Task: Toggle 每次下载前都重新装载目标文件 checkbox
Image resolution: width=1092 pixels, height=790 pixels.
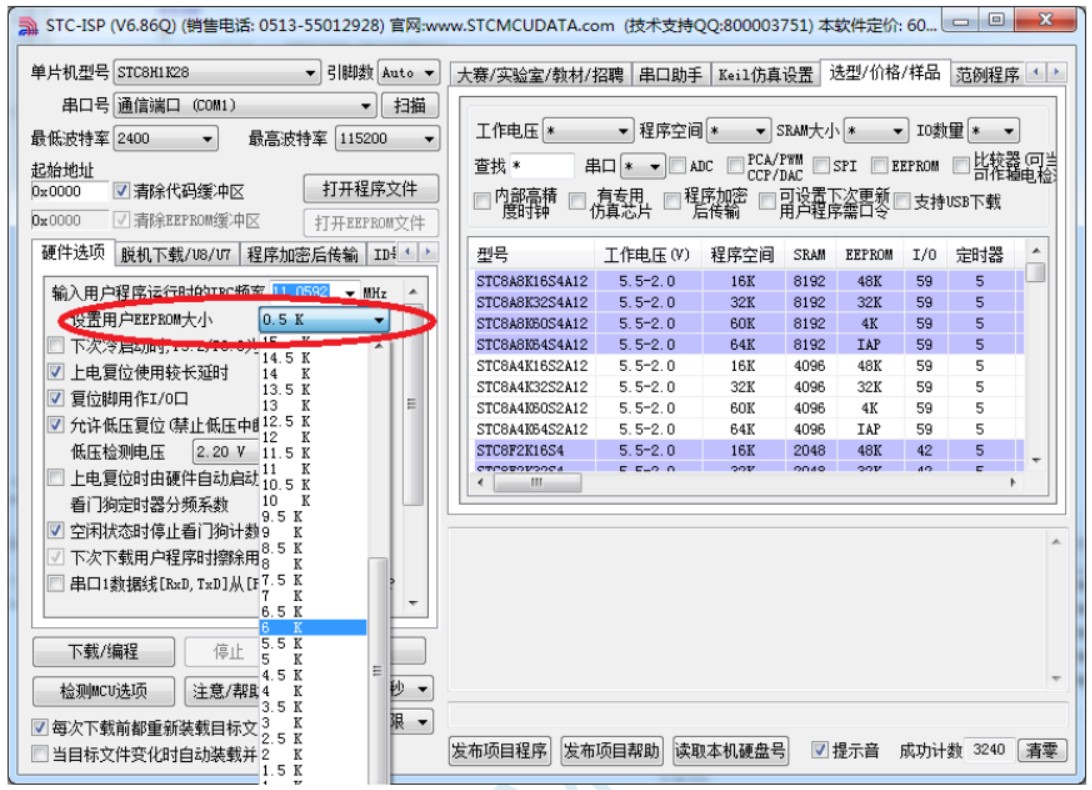Action: pyautogui.click(x=40, y=728)
